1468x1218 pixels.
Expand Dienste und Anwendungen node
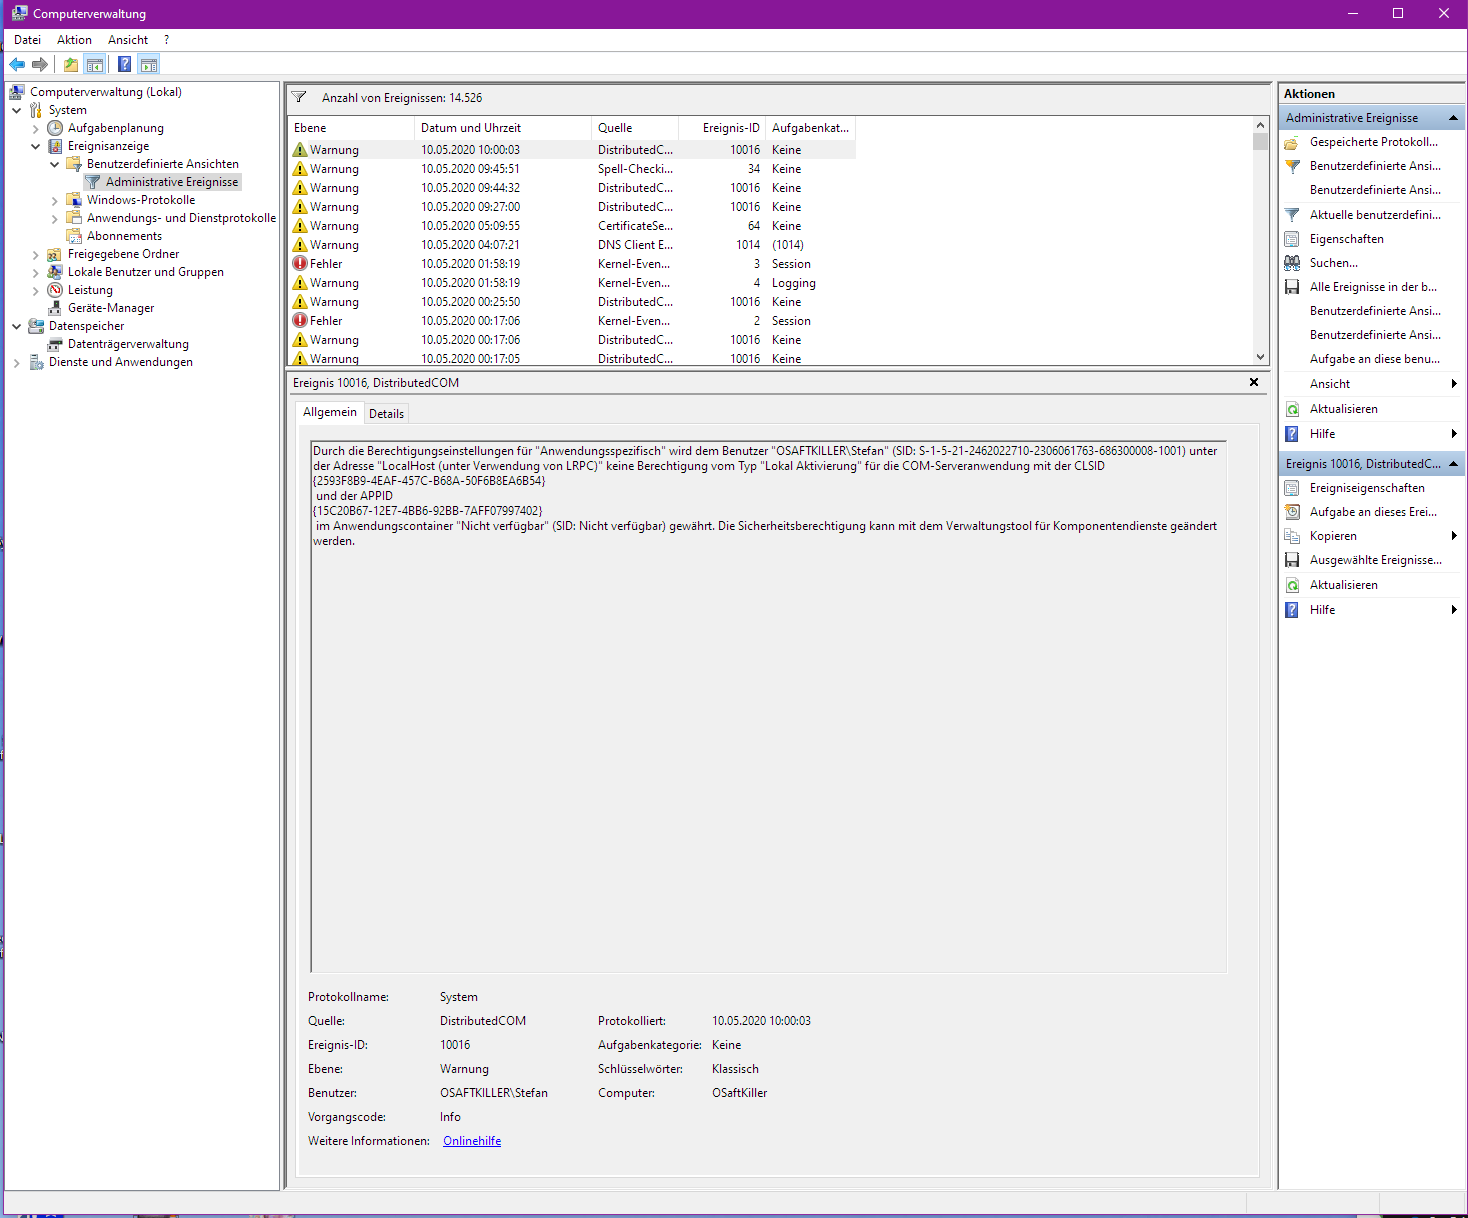point(17,362)
